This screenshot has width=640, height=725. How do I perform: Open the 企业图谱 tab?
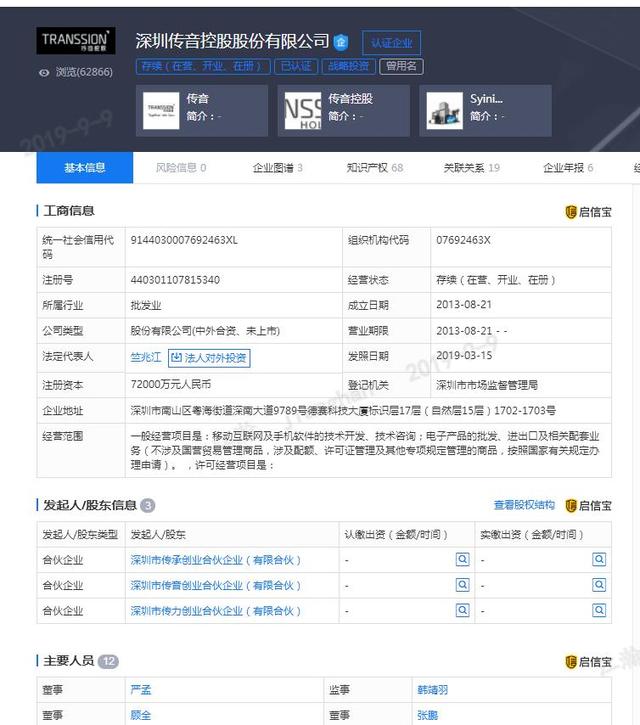(x=277, y=168)
